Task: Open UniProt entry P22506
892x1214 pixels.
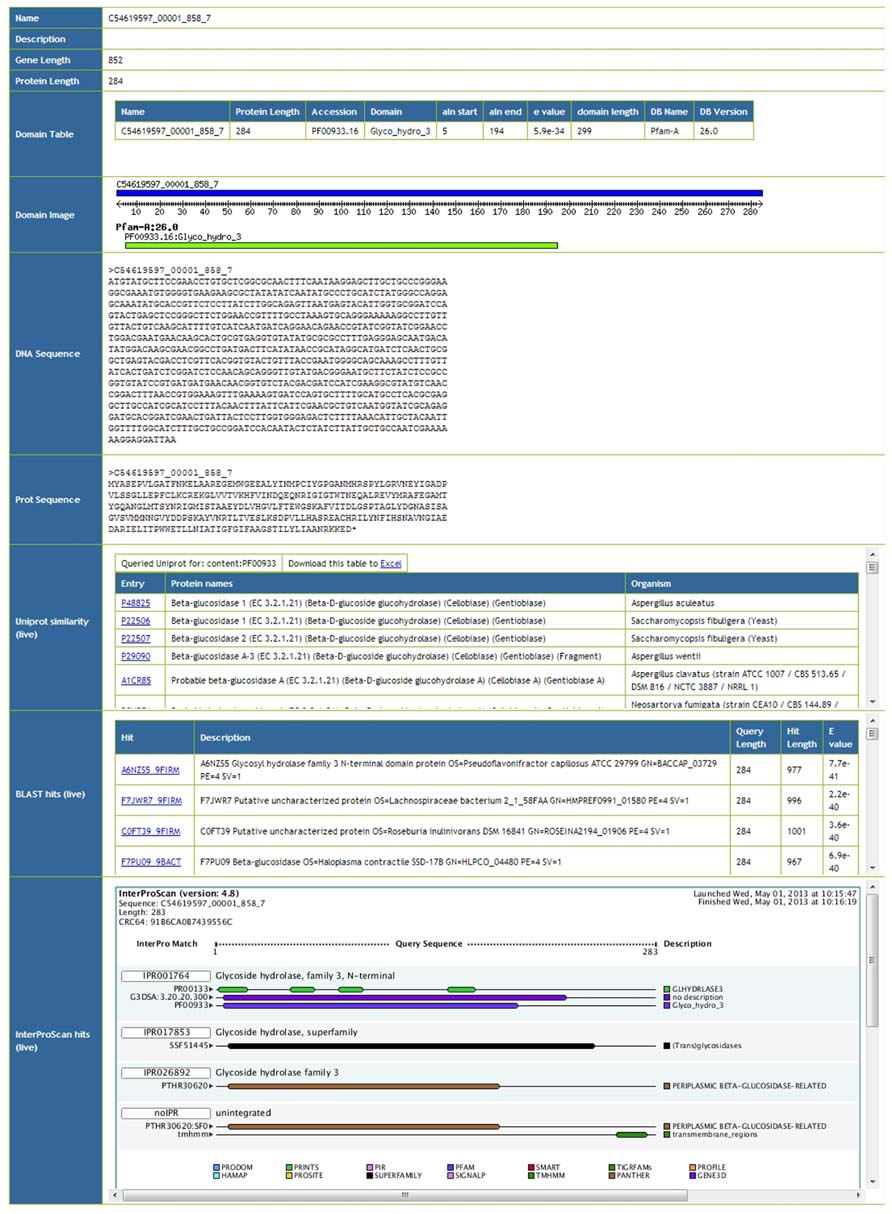Action: (x=135, y=621)
